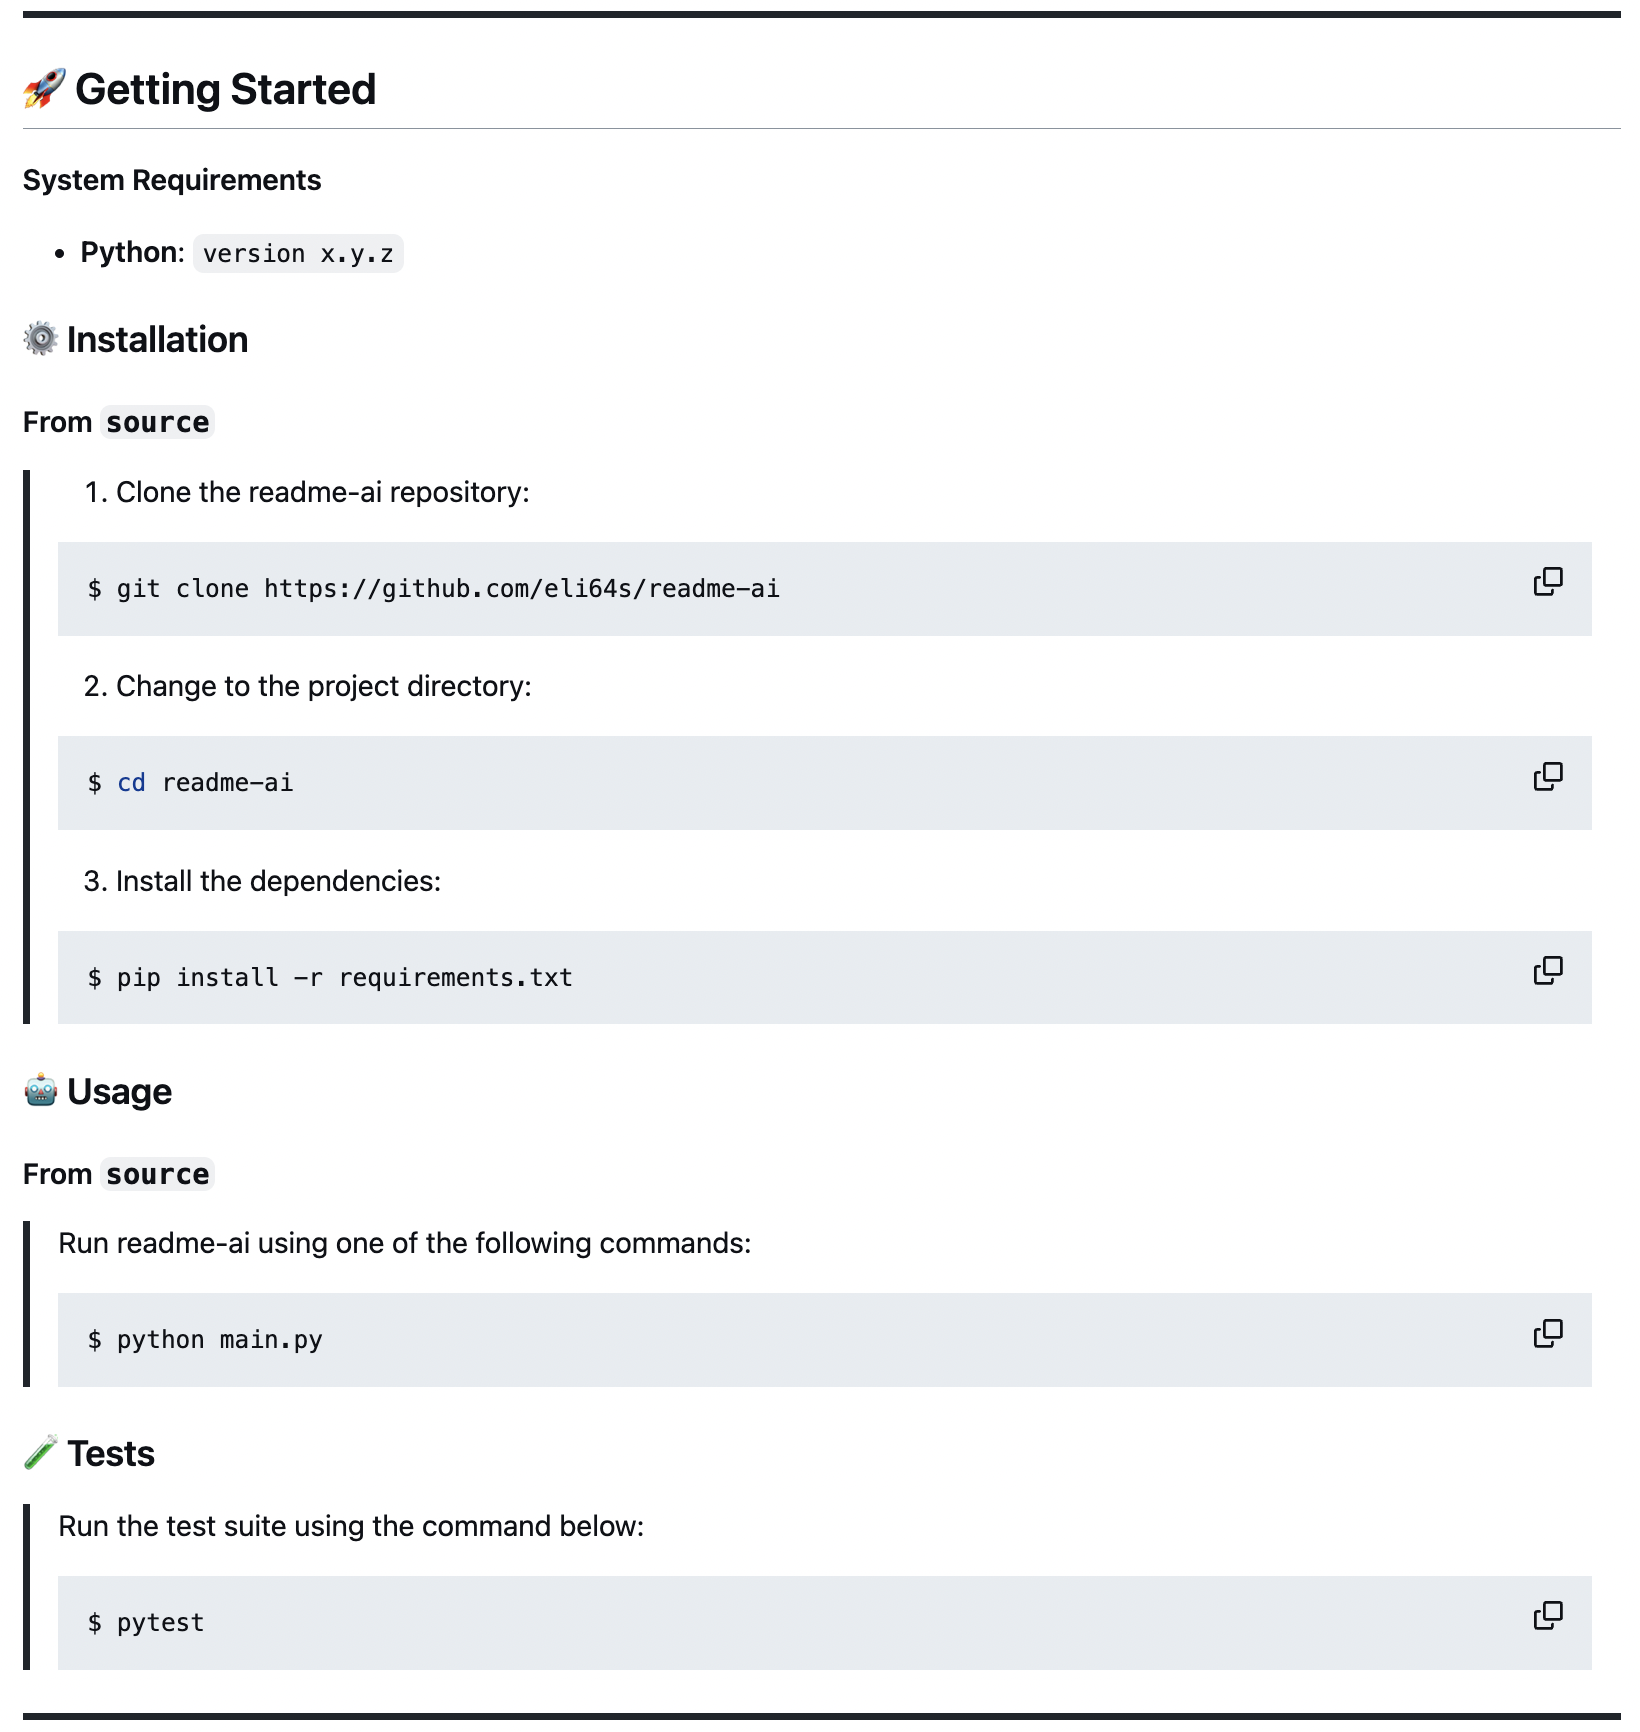Click the "source" label under Installation

click(x=158, y=423)
